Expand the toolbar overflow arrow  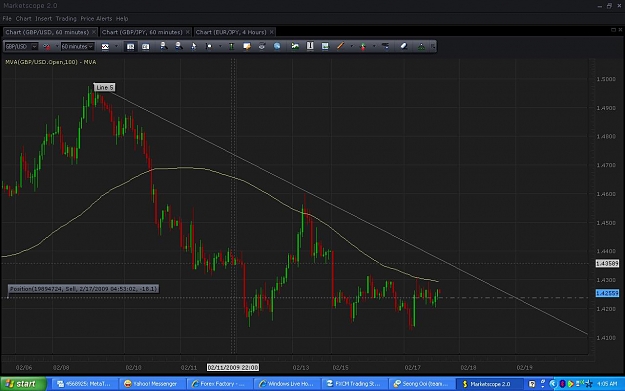pyautogui.click(x=433, y=47)
